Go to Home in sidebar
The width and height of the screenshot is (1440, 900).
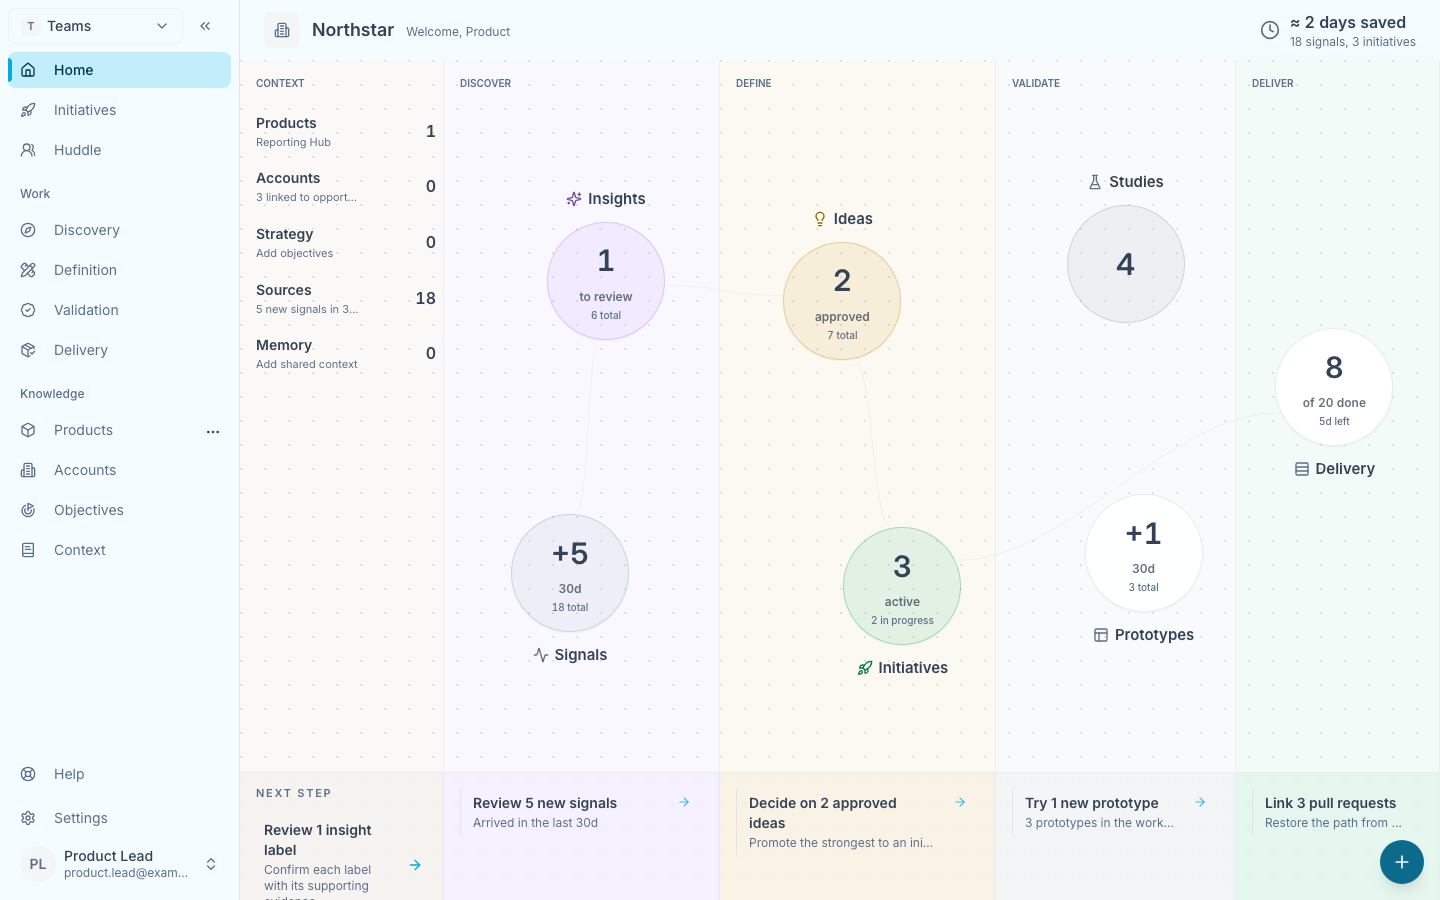(119, 70)
